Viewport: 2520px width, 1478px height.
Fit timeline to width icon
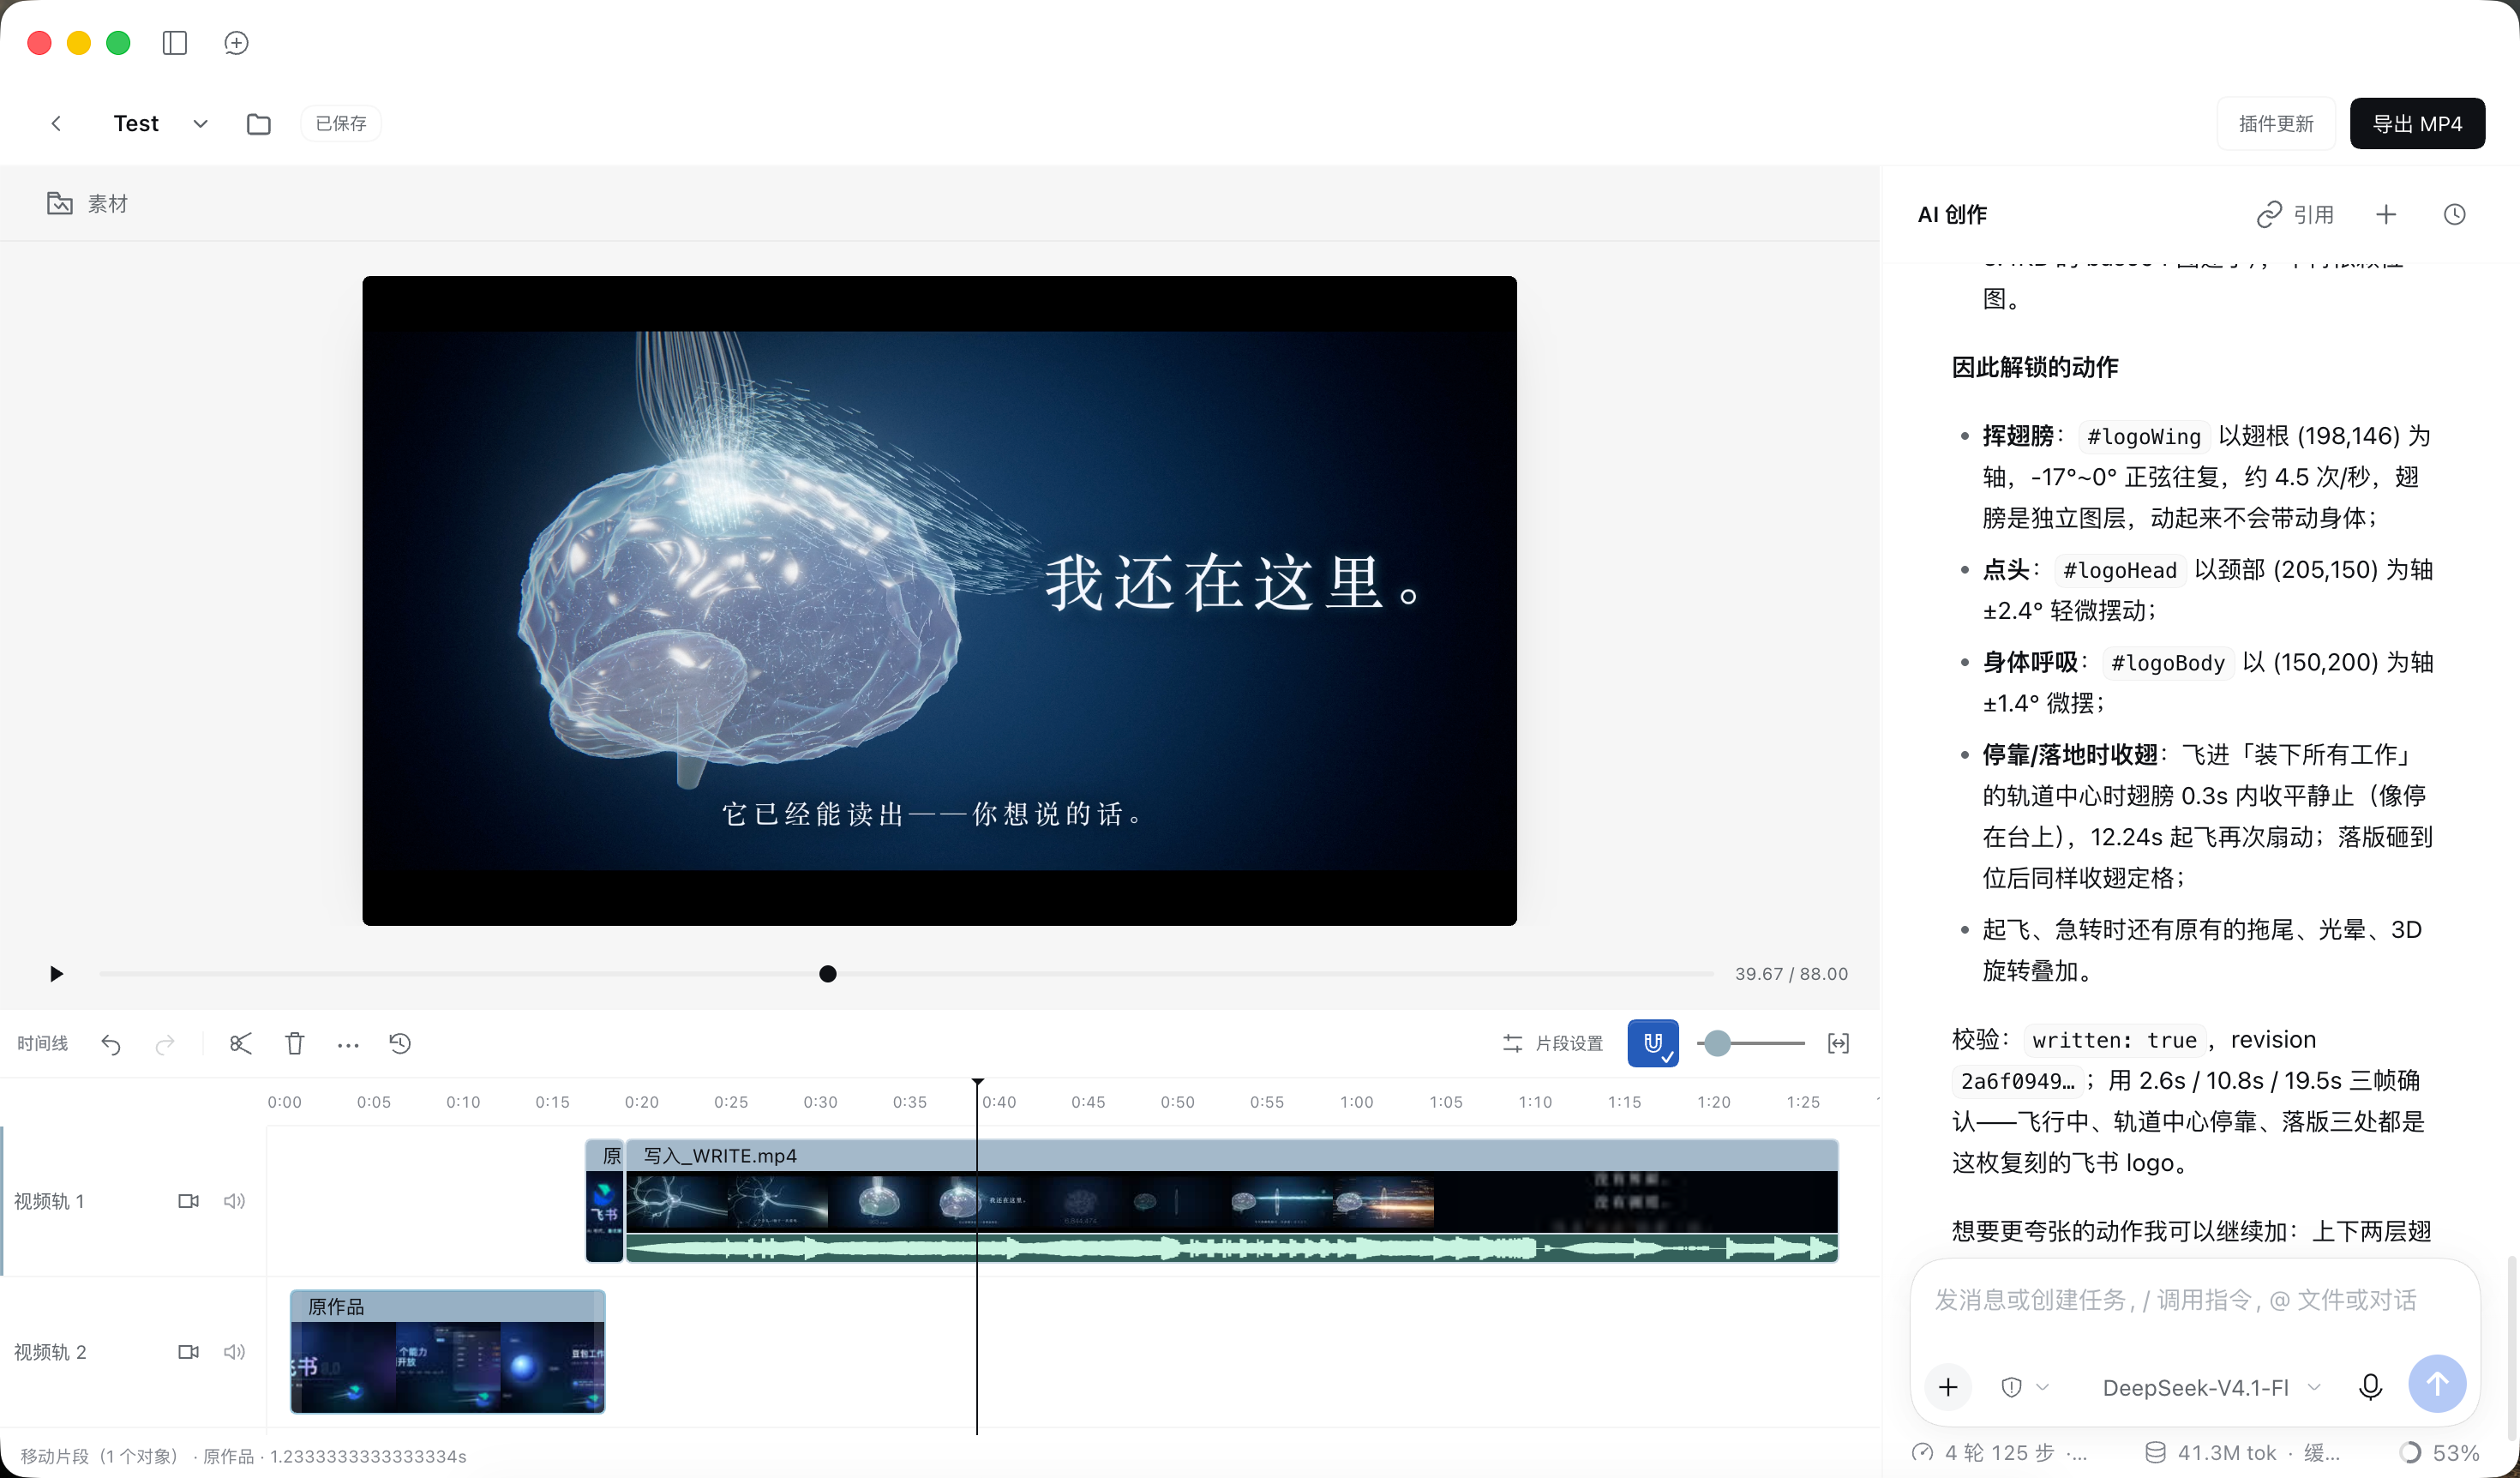pos(1838,1044)
